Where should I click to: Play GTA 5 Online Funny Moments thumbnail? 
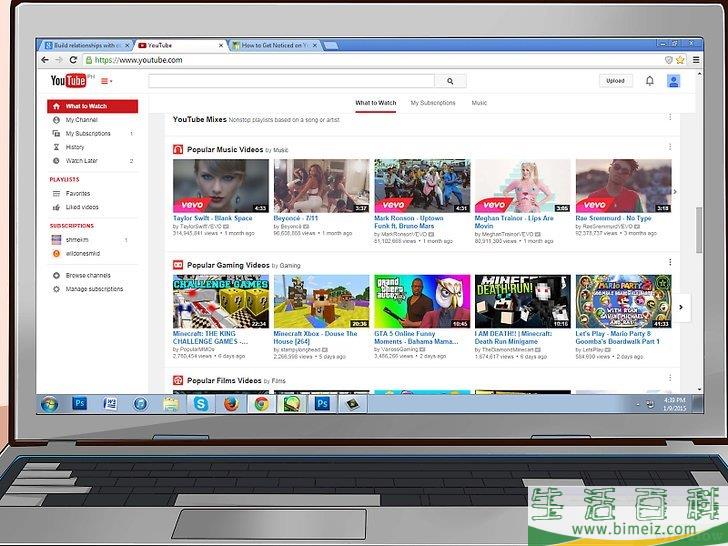point(422,301)
